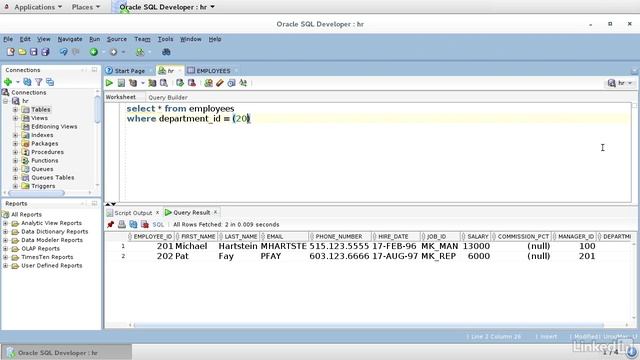Select the TimesTen Reports item
The height and width of the screenshot is (360, 640).
[47, 257]
